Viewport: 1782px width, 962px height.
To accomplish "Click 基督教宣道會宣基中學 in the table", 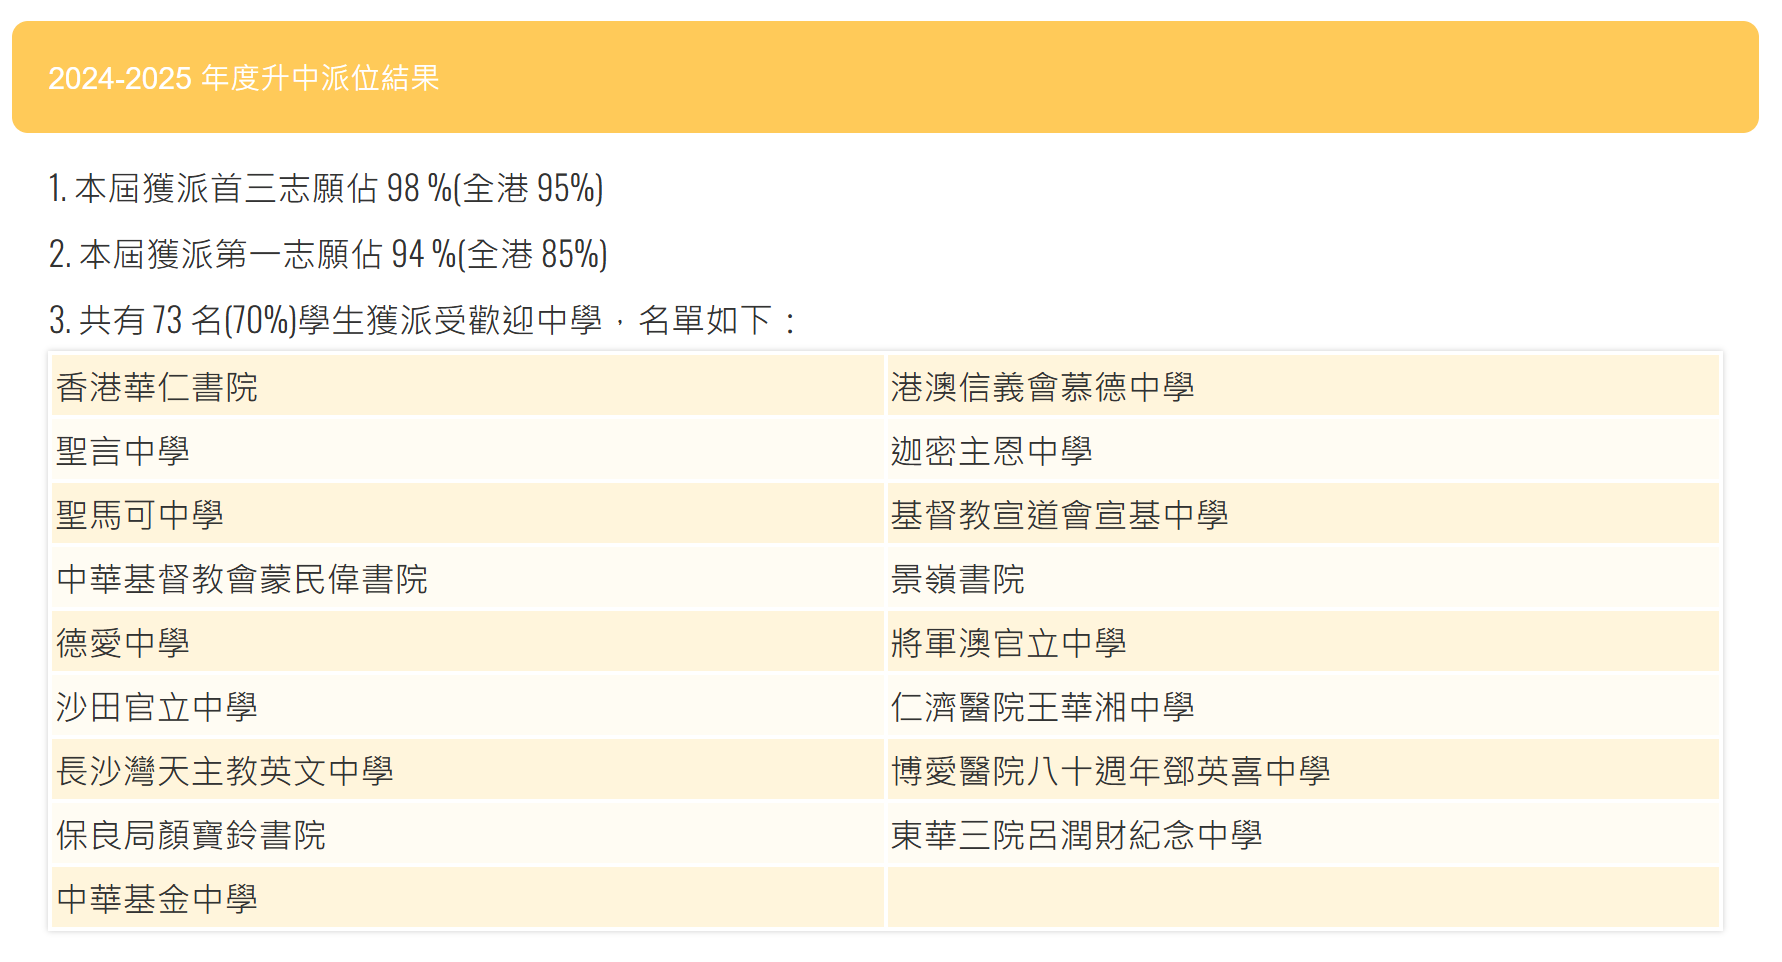I will click(x=1059, y=515).
